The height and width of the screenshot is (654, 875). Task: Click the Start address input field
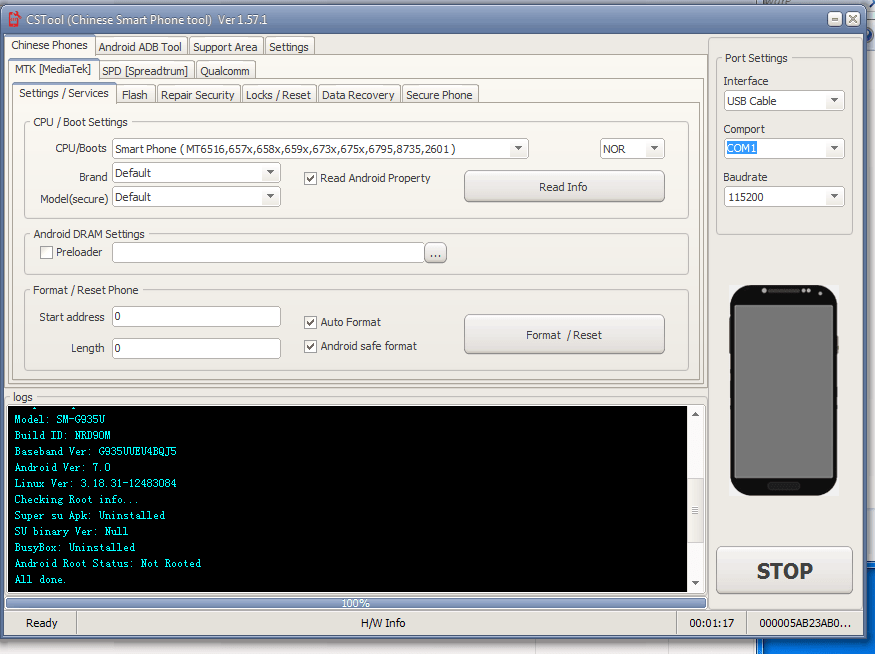coord(196,316)
